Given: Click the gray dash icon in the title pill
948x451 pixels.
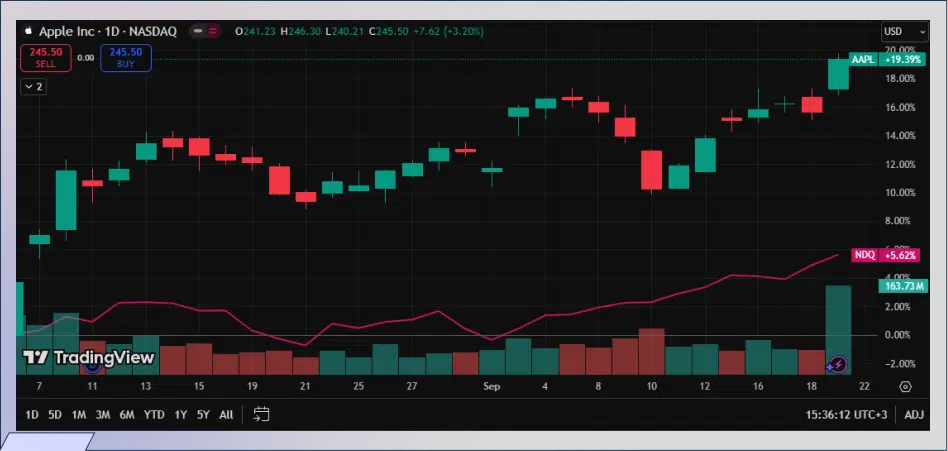Looking at the screenshot, I should point(198,31).
